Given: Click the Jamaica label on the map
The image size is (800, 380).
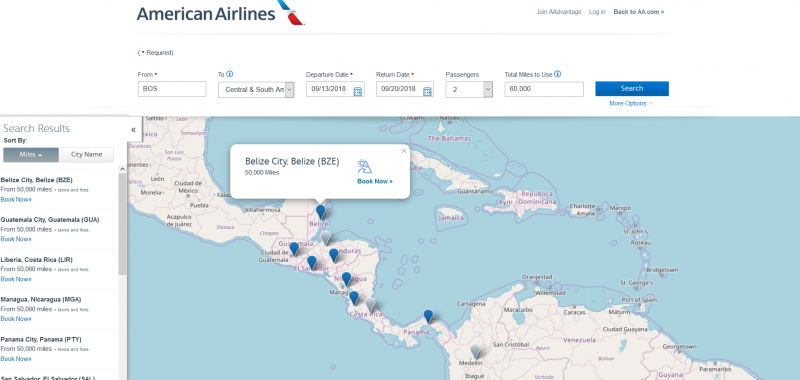Looking at the screenshot, I should (x=452, y=218).
